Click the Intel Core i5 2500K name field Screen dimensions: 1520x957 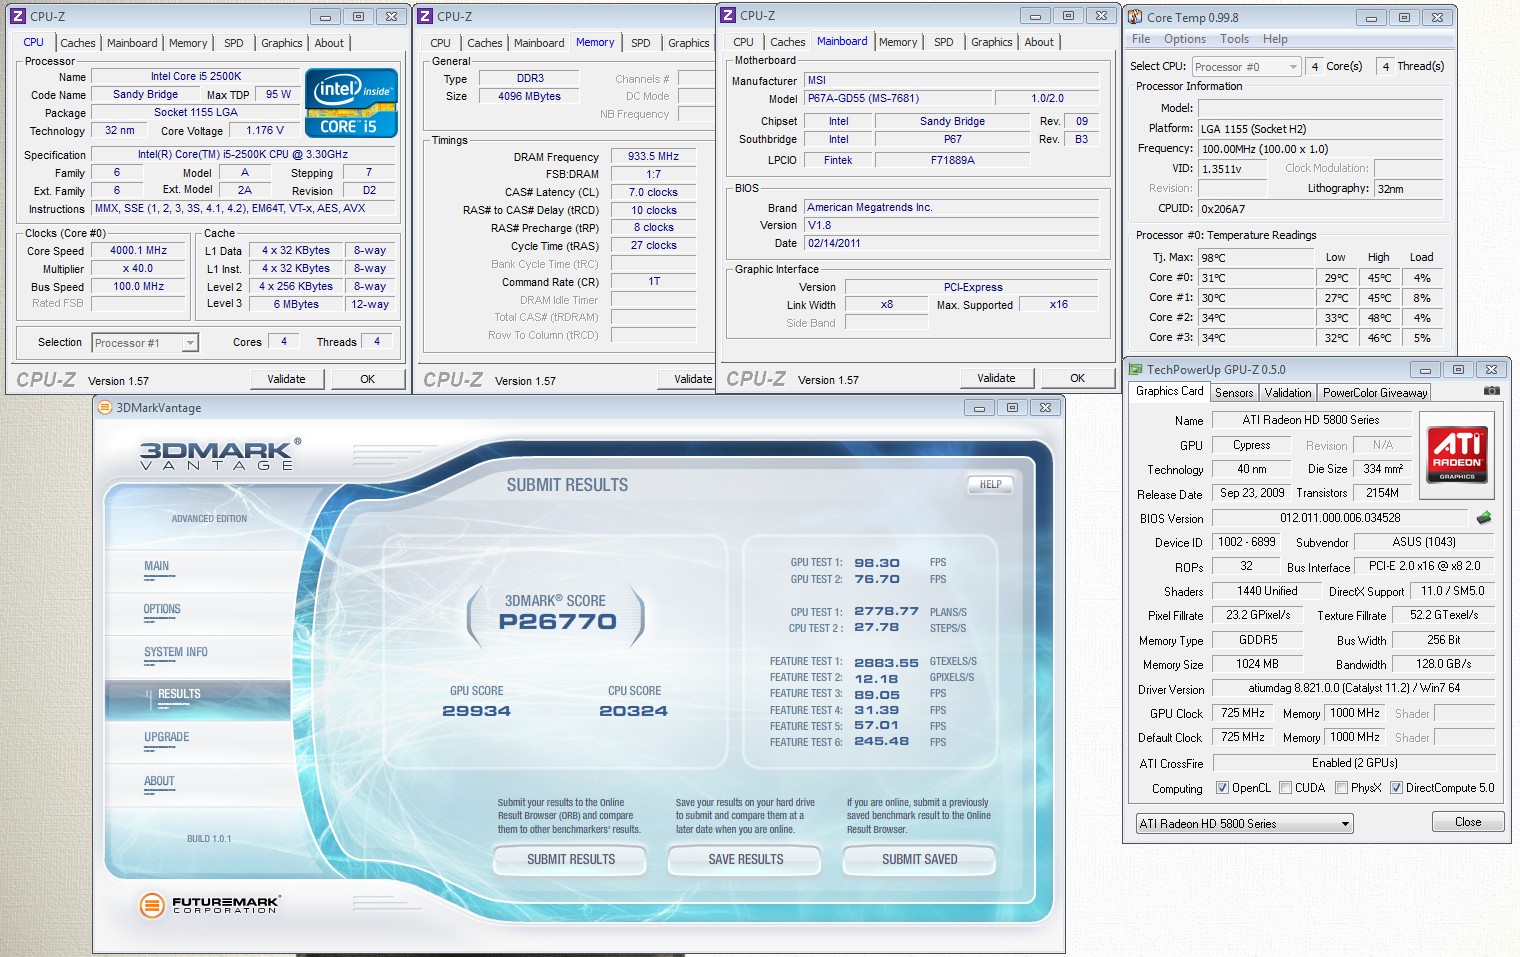[x=196, y=76]
